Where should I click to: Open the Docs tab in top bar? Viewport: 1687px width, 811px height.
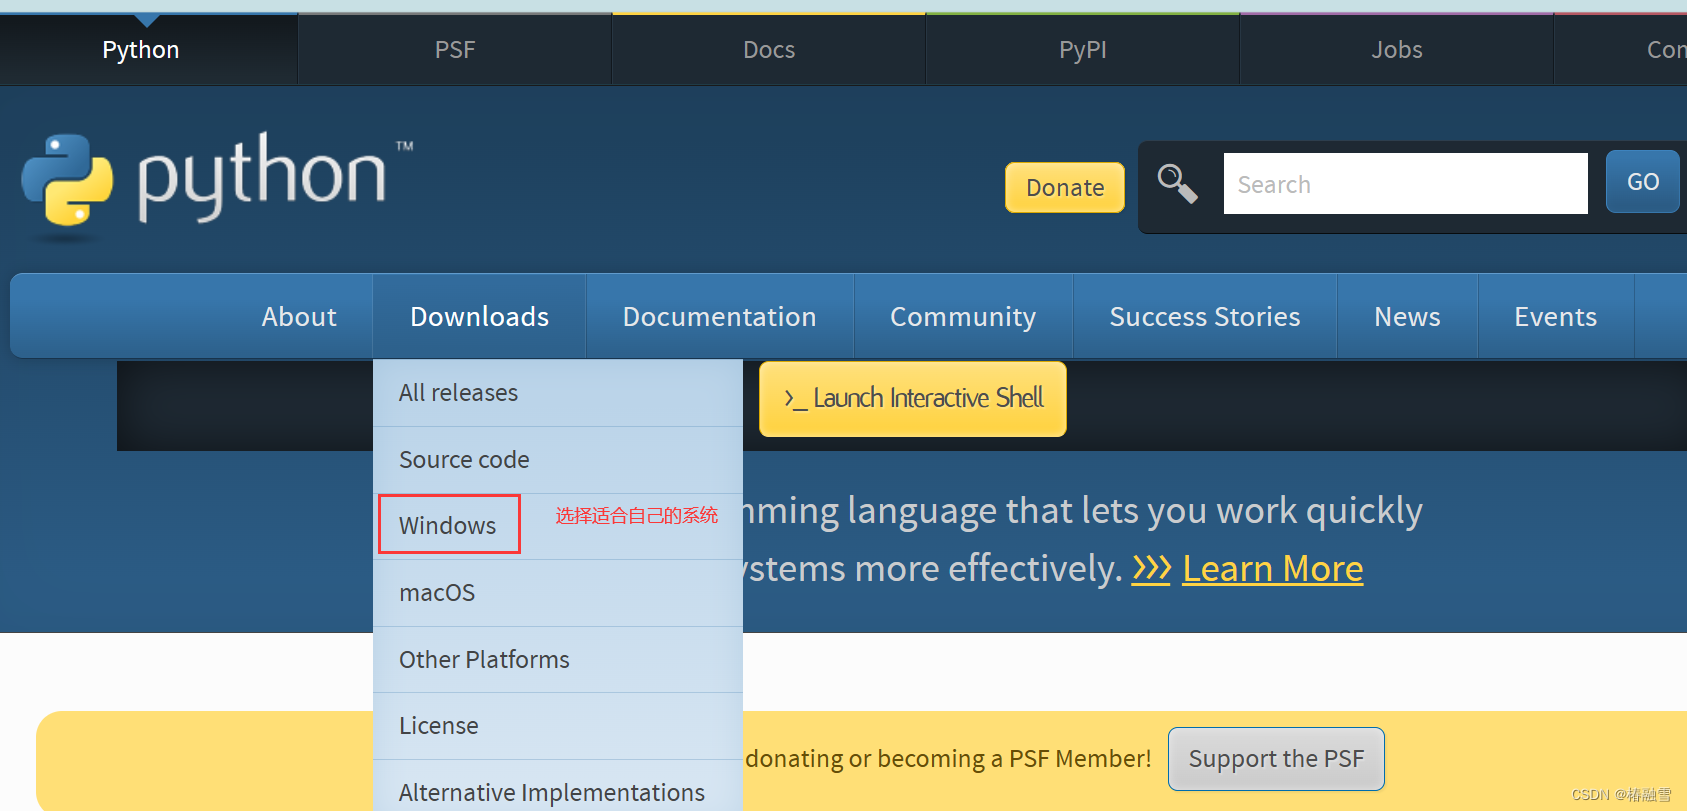tap(769, 50)
